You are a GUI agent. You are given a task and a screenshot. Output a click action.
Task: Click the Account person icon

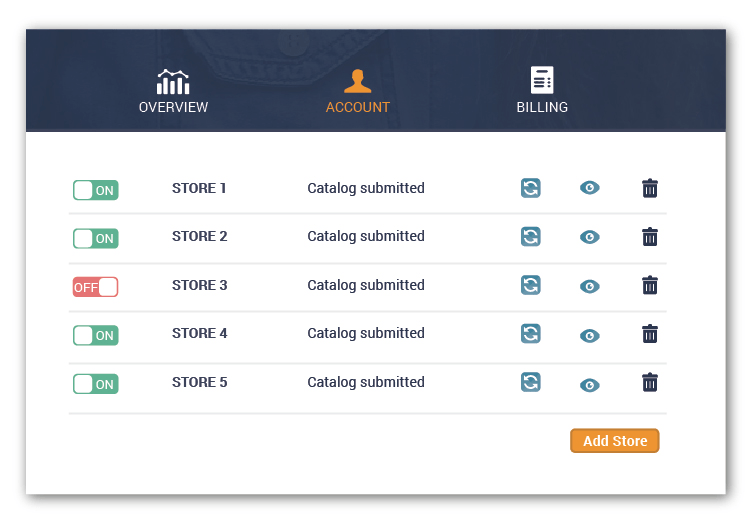[358, 81]
